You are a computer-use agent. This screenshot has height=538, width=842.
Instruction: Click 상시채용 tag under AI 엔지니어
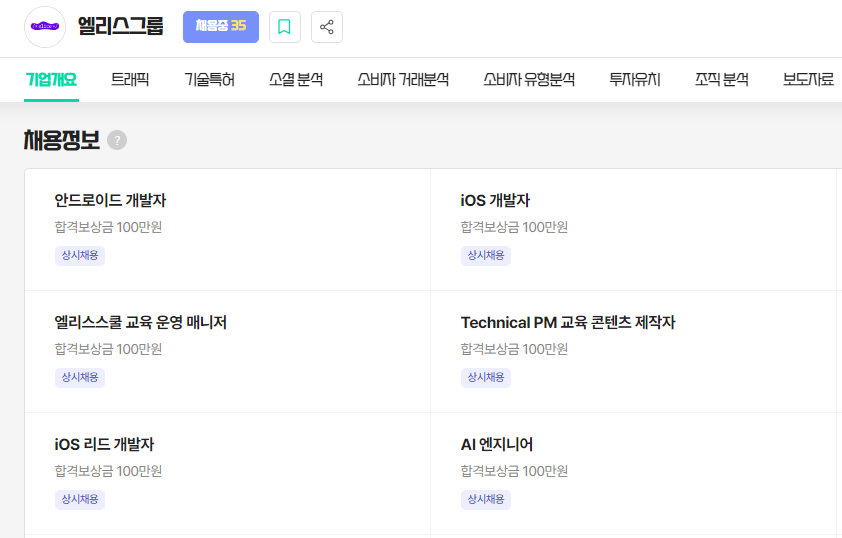coord(486,499)
